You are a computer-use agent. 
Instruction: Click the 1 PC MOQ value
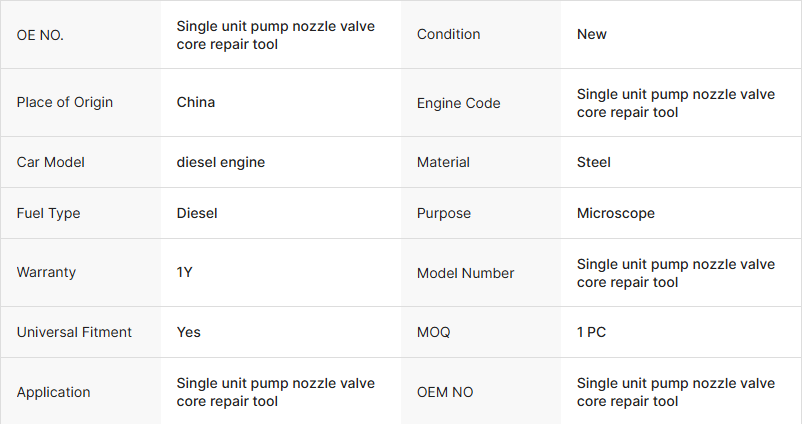591,332
